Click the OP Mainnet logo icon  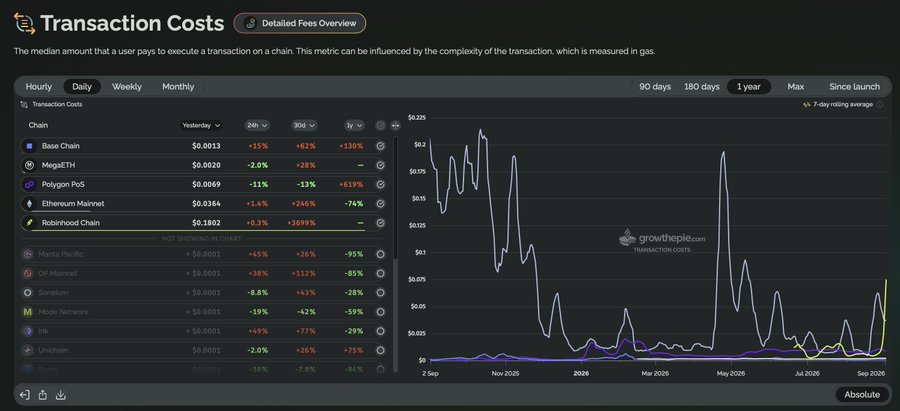pos(28,273)
